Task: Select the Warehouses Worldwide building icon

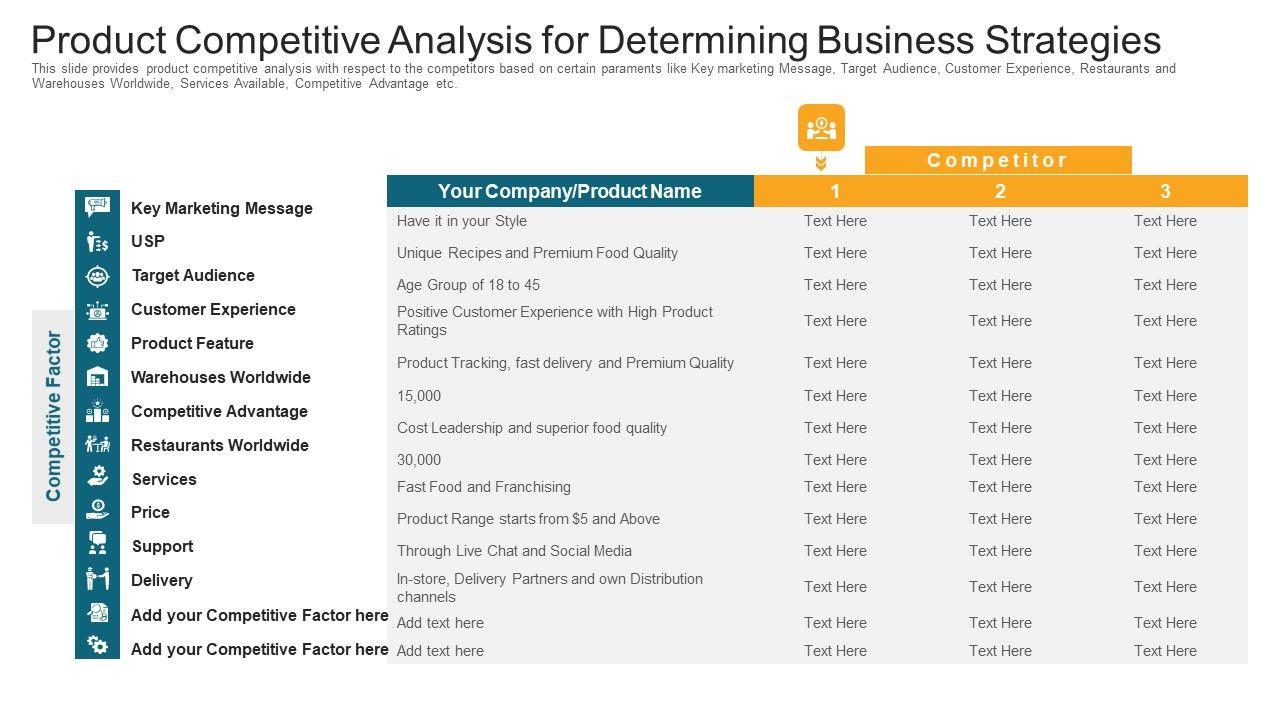Action: pos(97,377)
